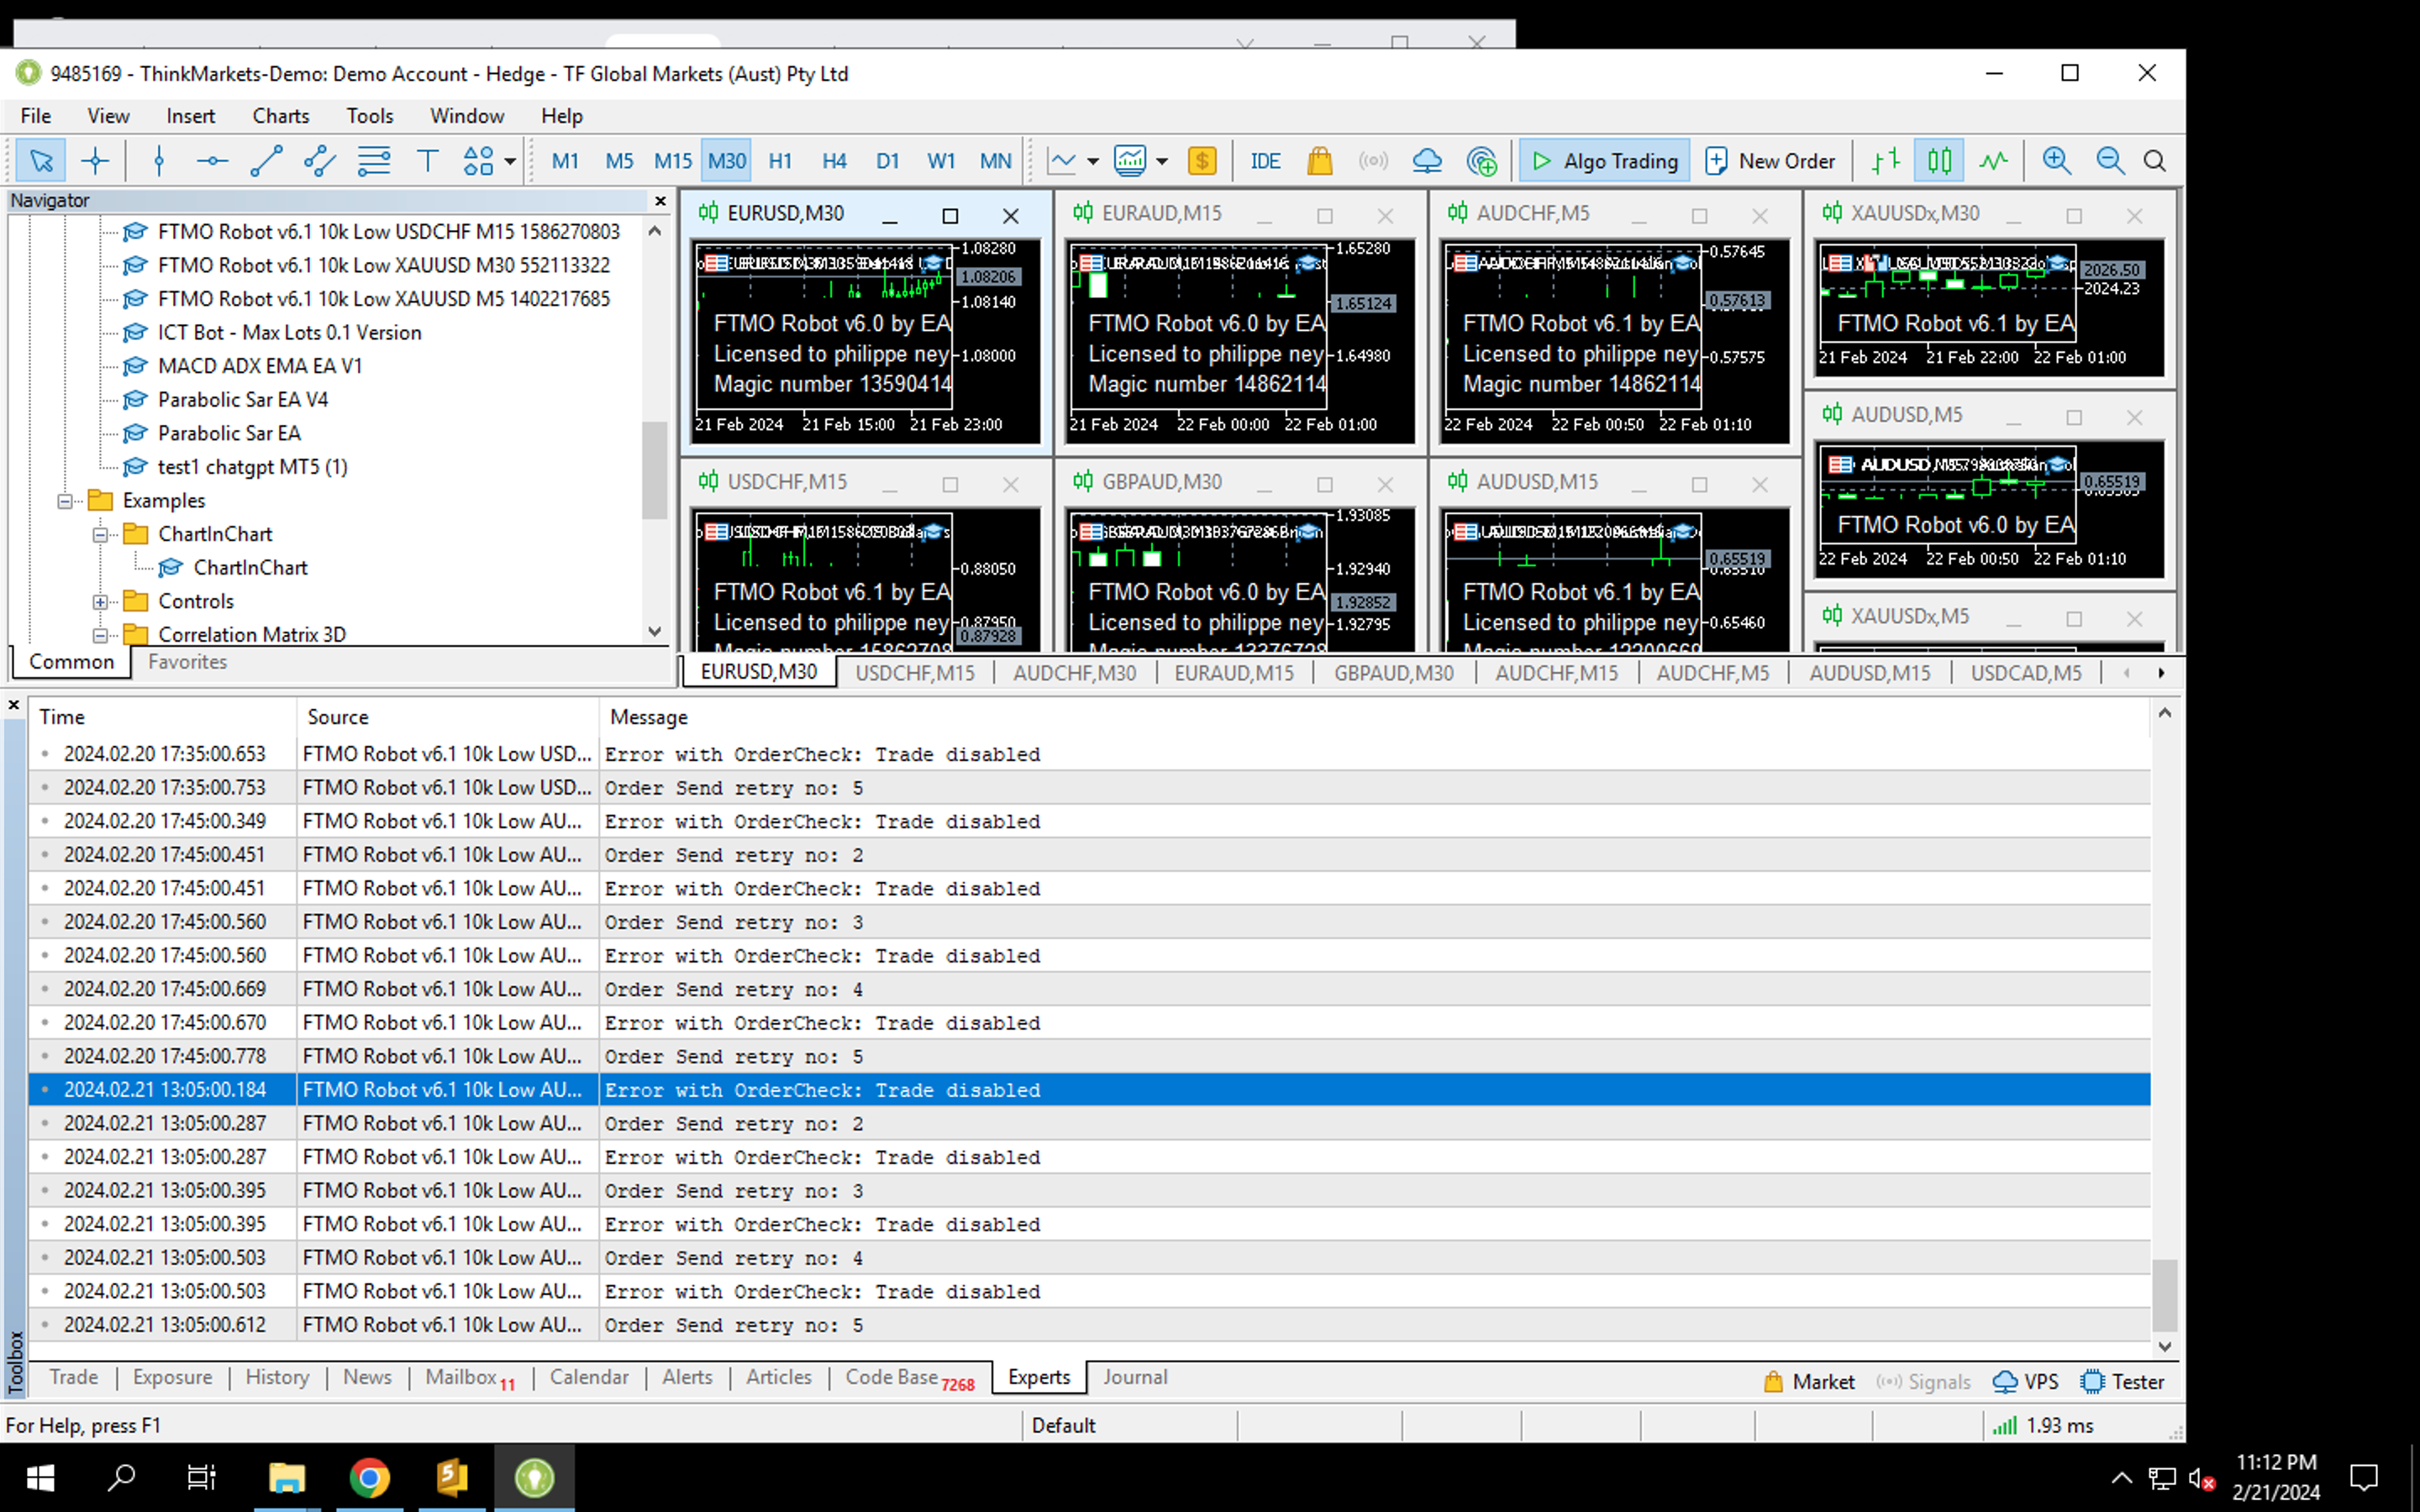Switch timeframe to M5
Screen dimensions: 2420x1512
[x=619, y=161]
